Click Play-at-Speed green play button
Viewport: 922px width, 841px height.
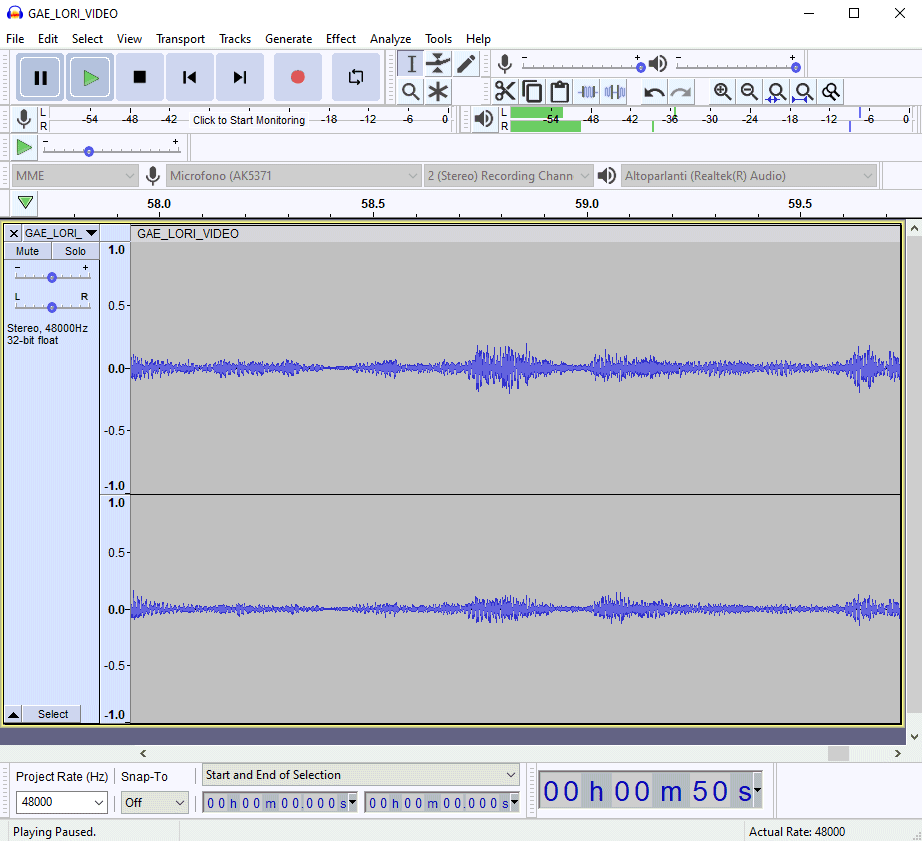tap(24, 147)
